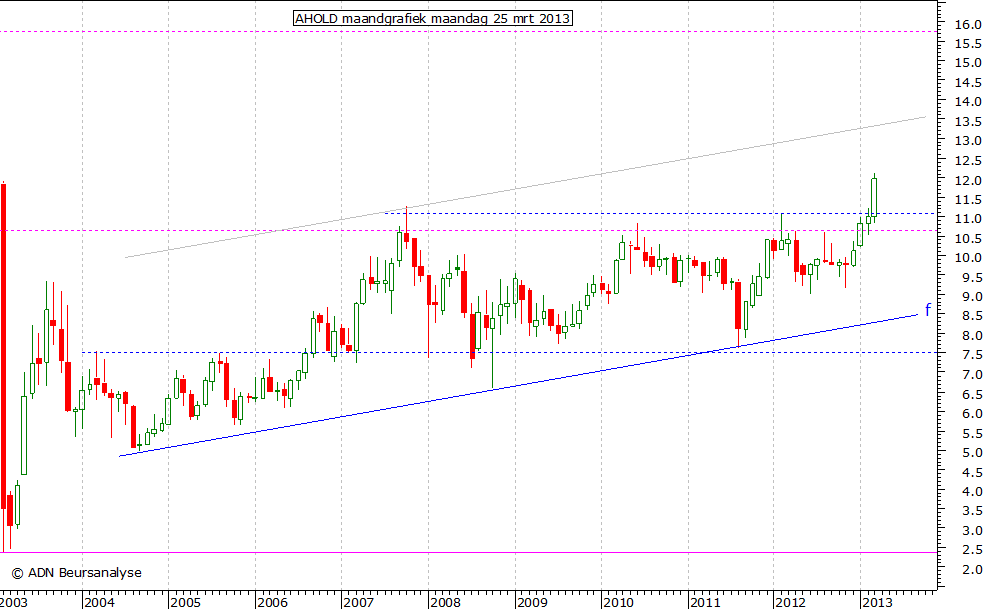985x609 pixels.
Task: Select the 2006 year label
Action: pos(273,603)
